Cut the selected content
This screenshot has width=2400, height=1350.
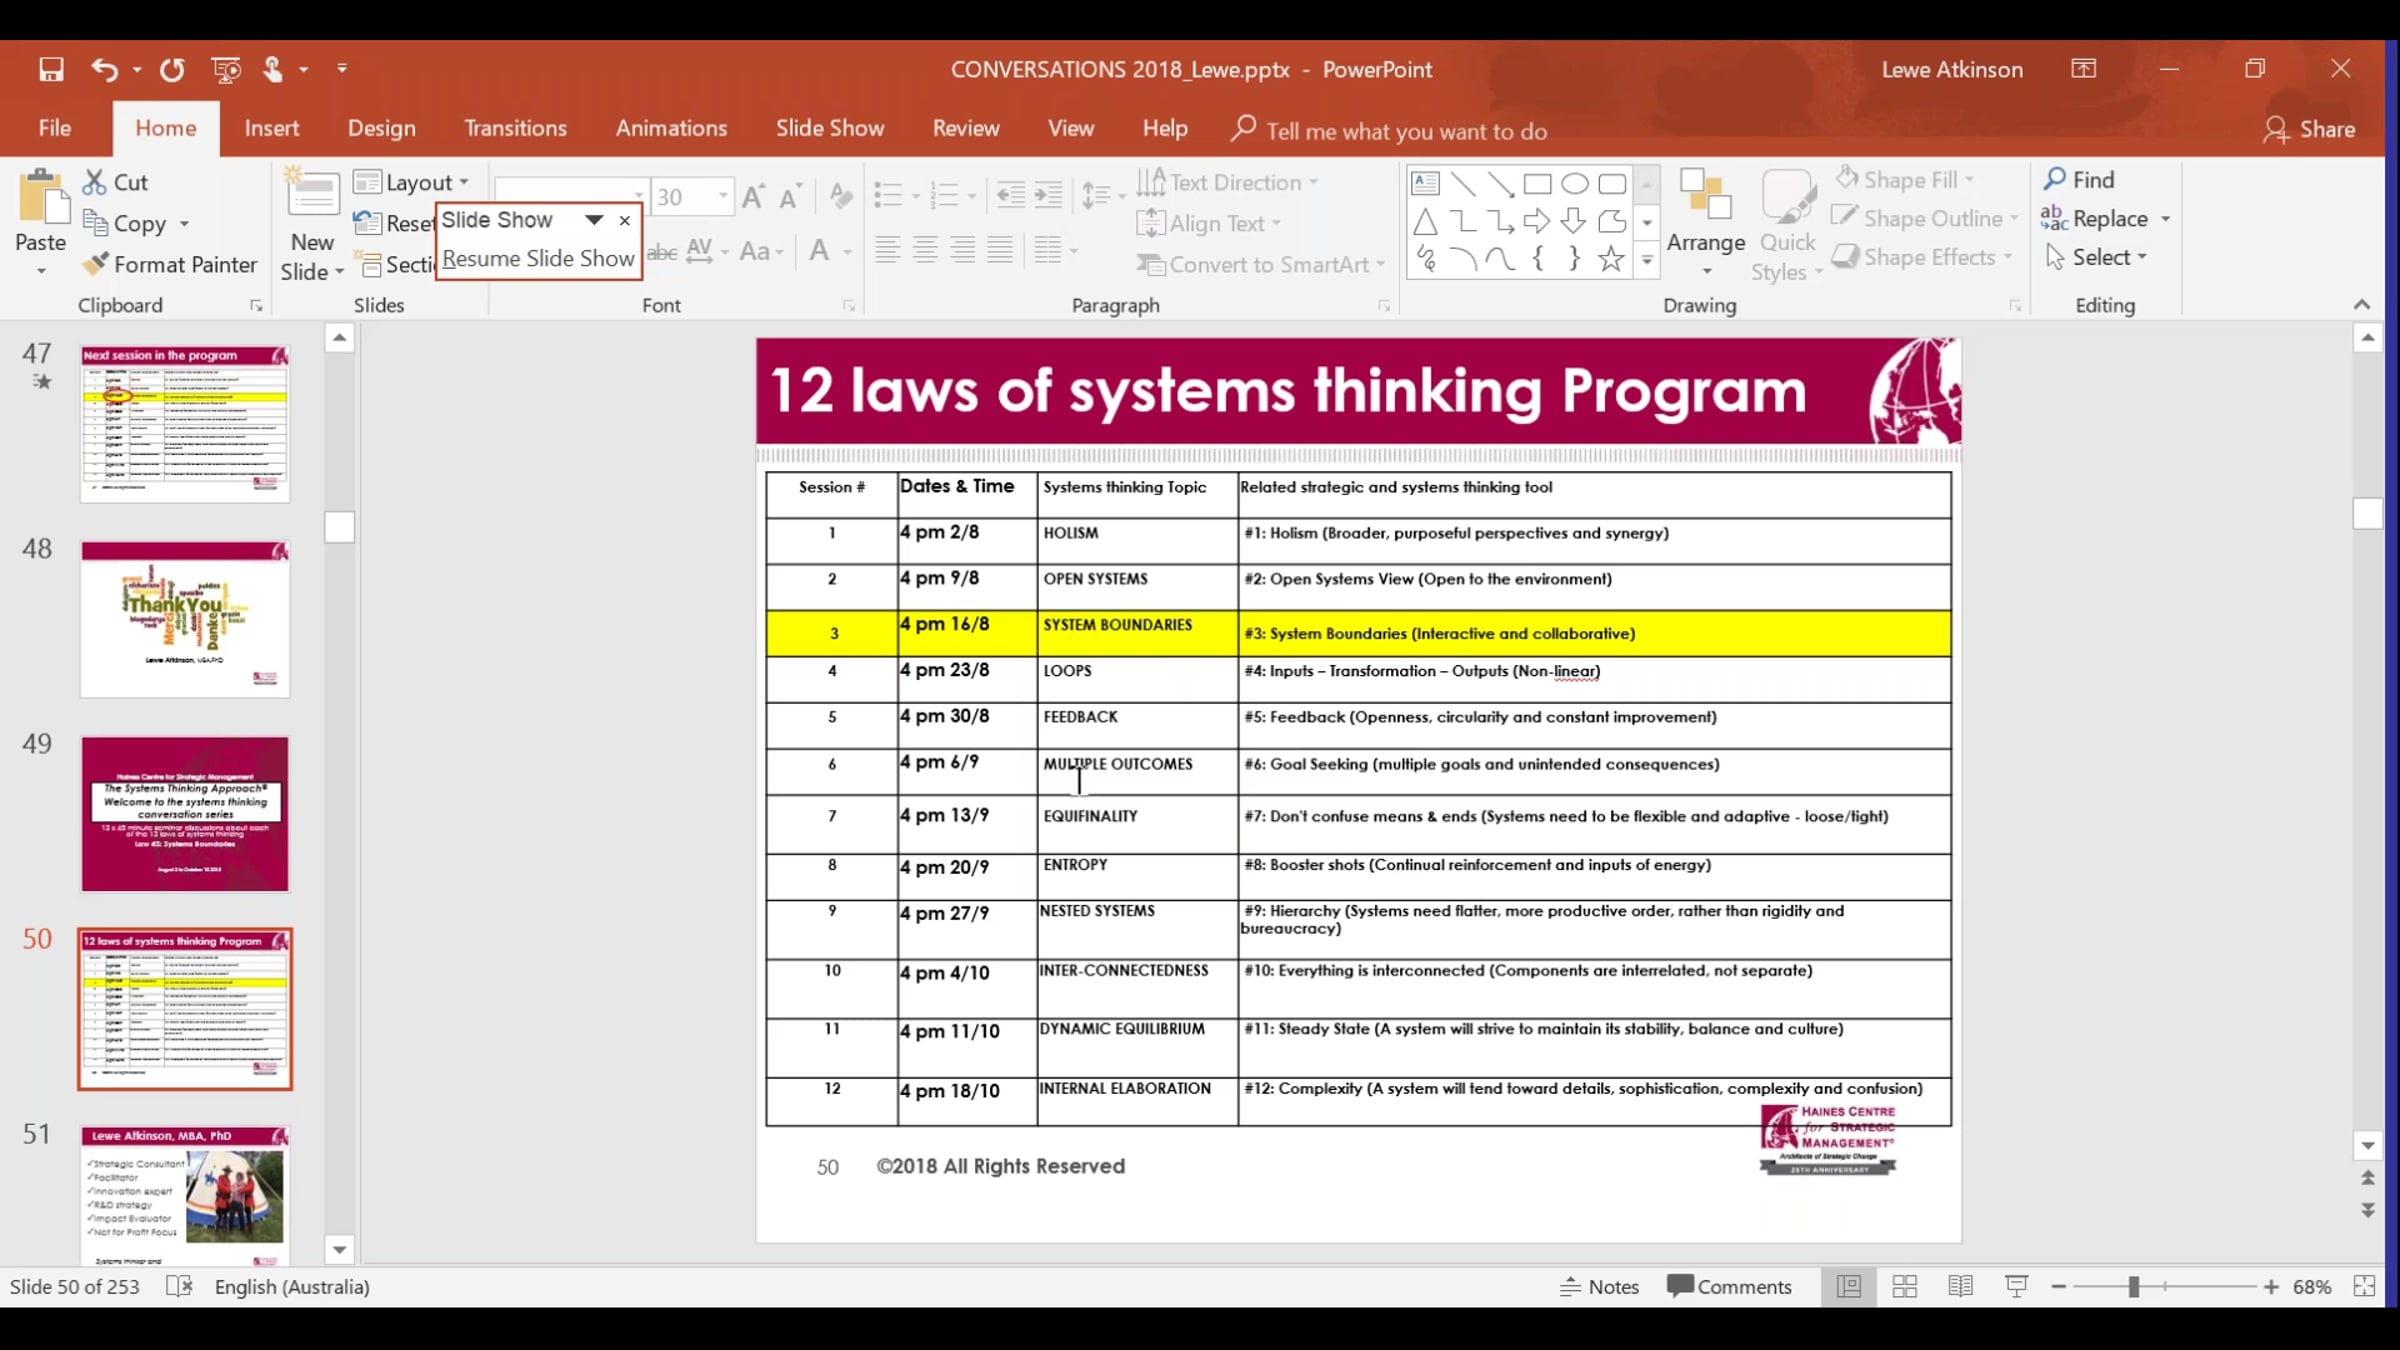click(x=116, y=182)
